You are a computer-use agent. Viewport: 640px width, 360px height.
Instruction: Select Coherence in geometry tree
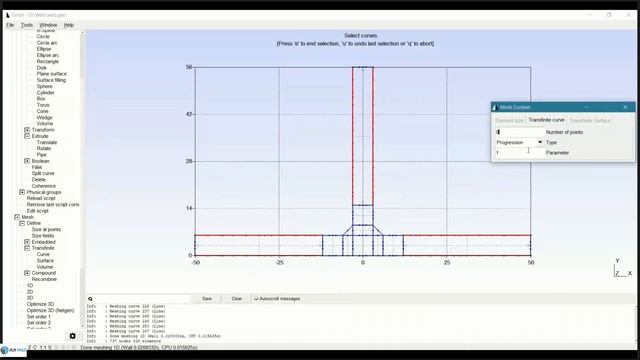(44, 186)
